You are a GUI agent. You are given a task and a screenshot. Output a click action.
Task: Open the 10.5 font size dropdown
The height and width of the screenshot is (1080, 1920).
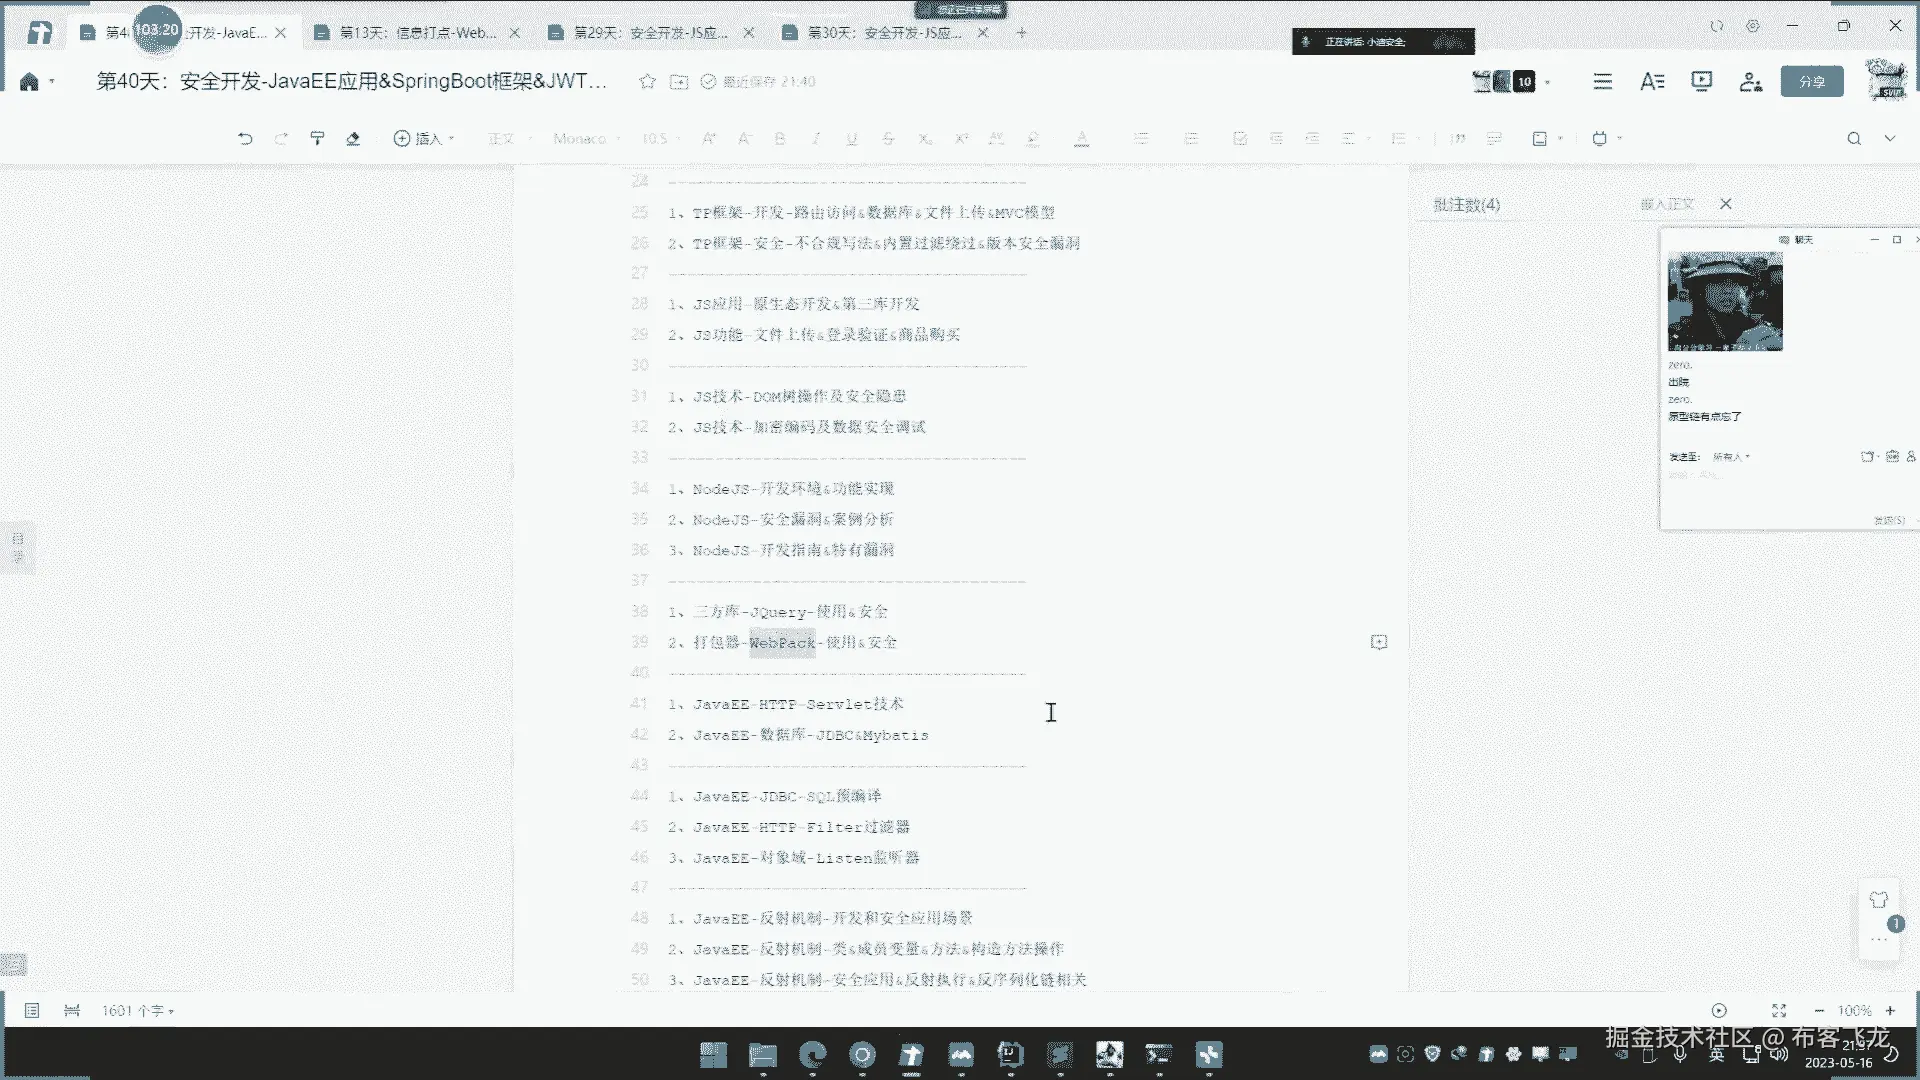[661, 139]
